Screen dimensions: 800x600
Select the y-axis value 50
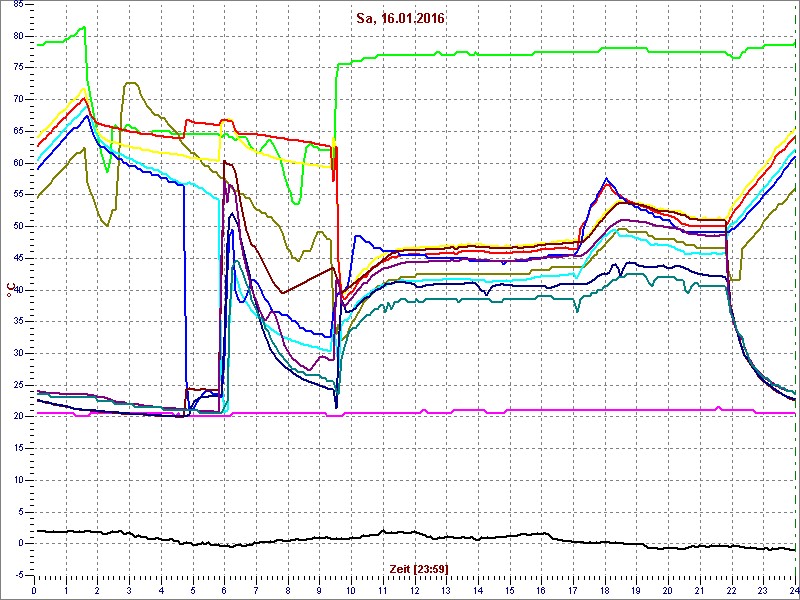click(x=18, y=226)
